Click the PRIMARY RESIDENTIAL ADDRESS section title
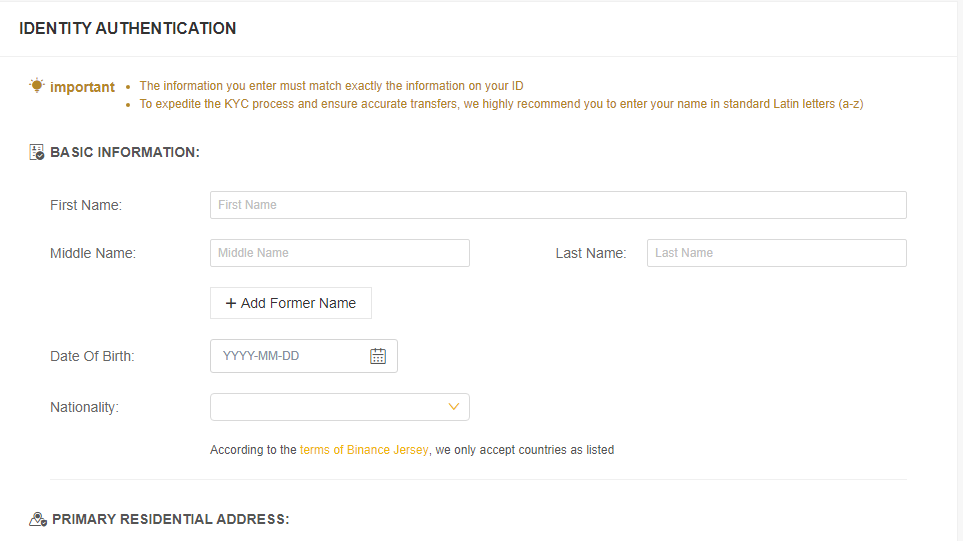This screenshot has width=963, height=541. [171, 520]
